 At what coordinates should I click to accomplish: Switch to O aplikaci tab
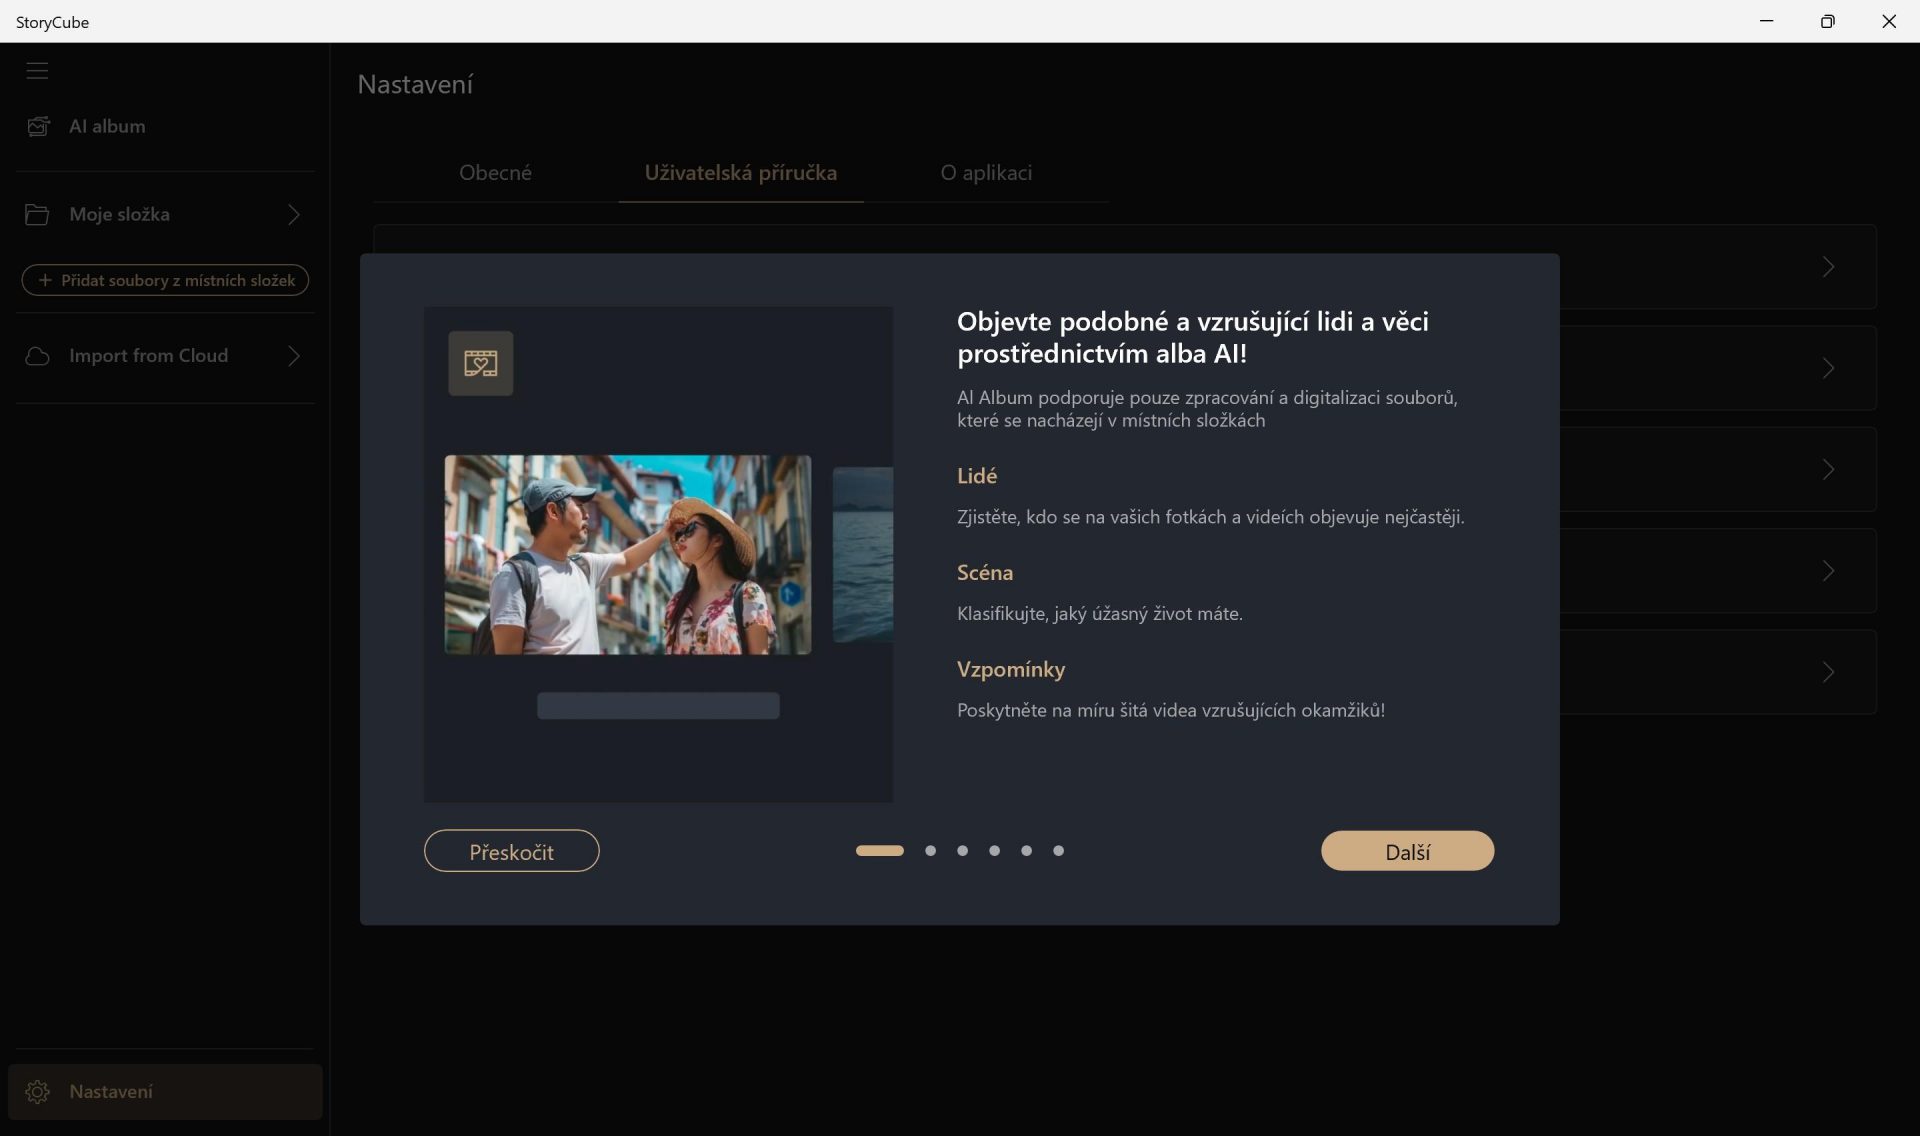[986, 172]
